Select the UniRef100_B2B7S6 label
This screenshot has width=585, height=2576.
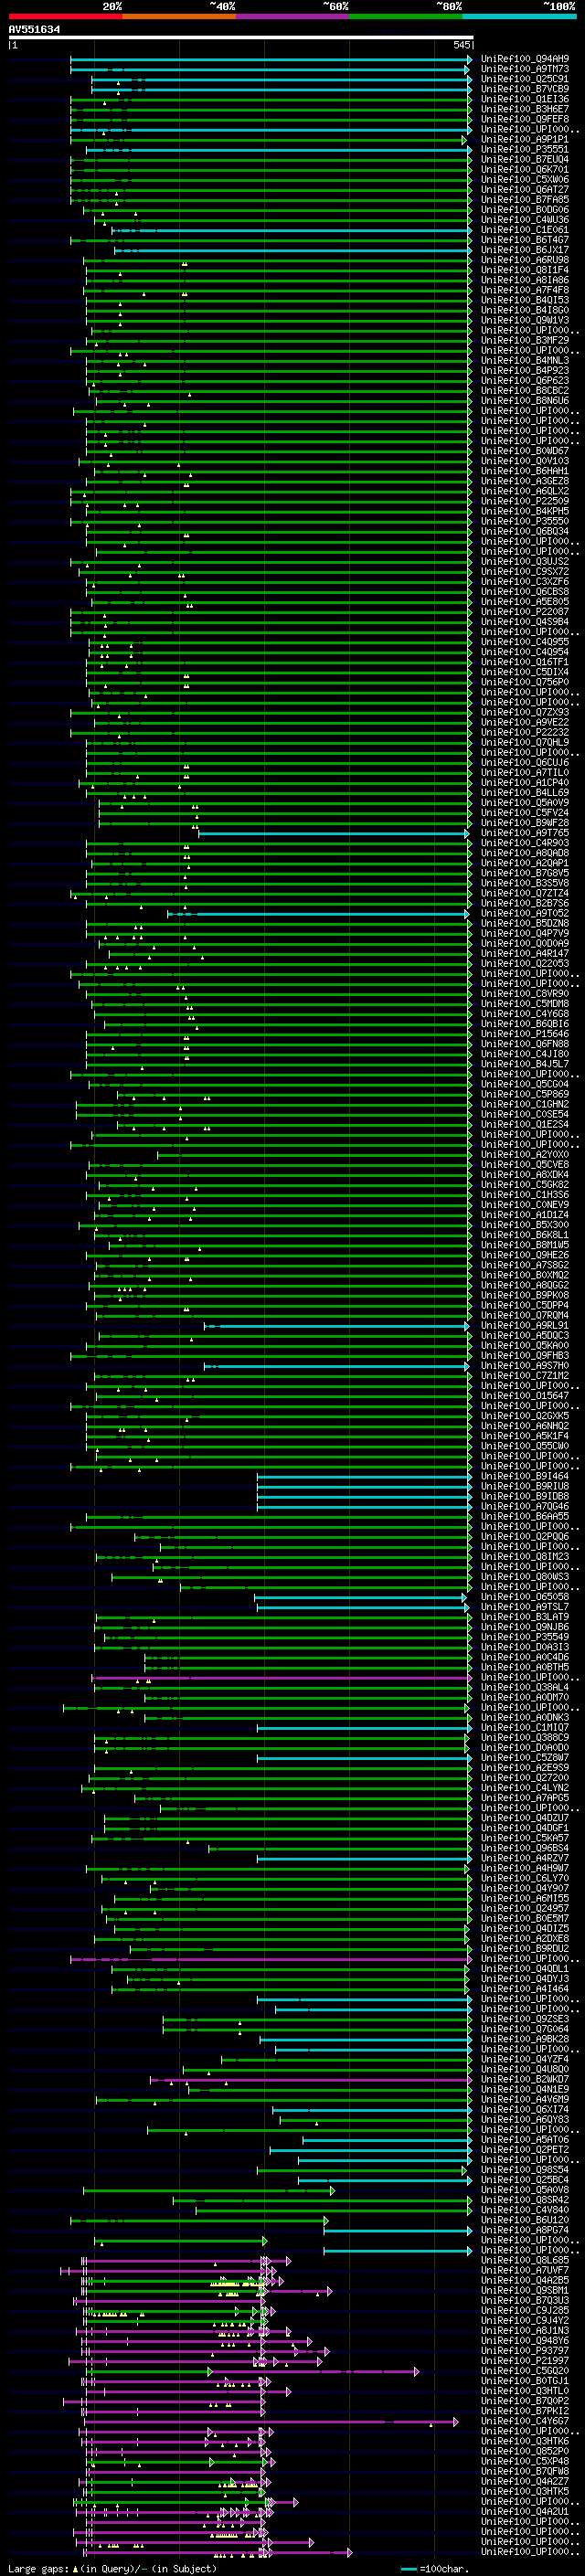[525, 903]
